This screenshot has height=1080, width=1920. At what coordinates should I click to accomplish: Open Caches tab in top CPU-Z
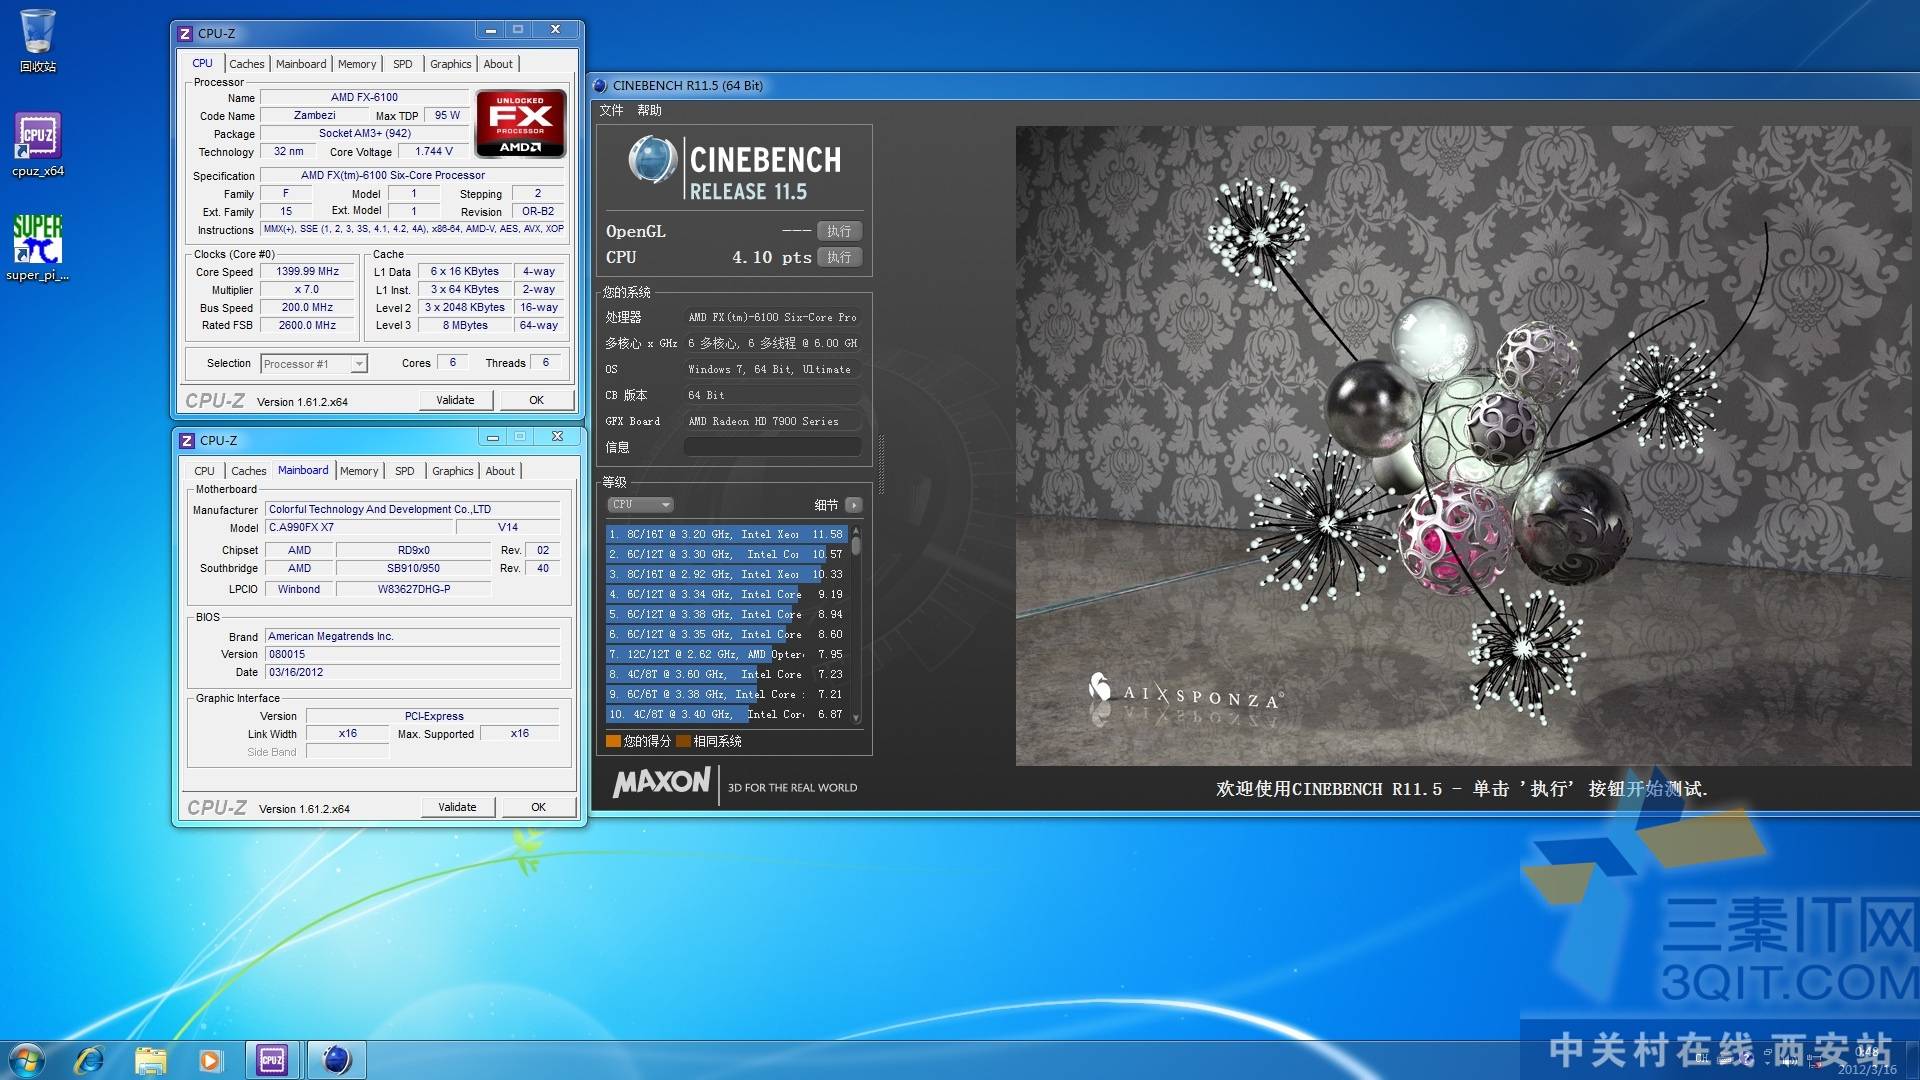(x=246, y=64)
